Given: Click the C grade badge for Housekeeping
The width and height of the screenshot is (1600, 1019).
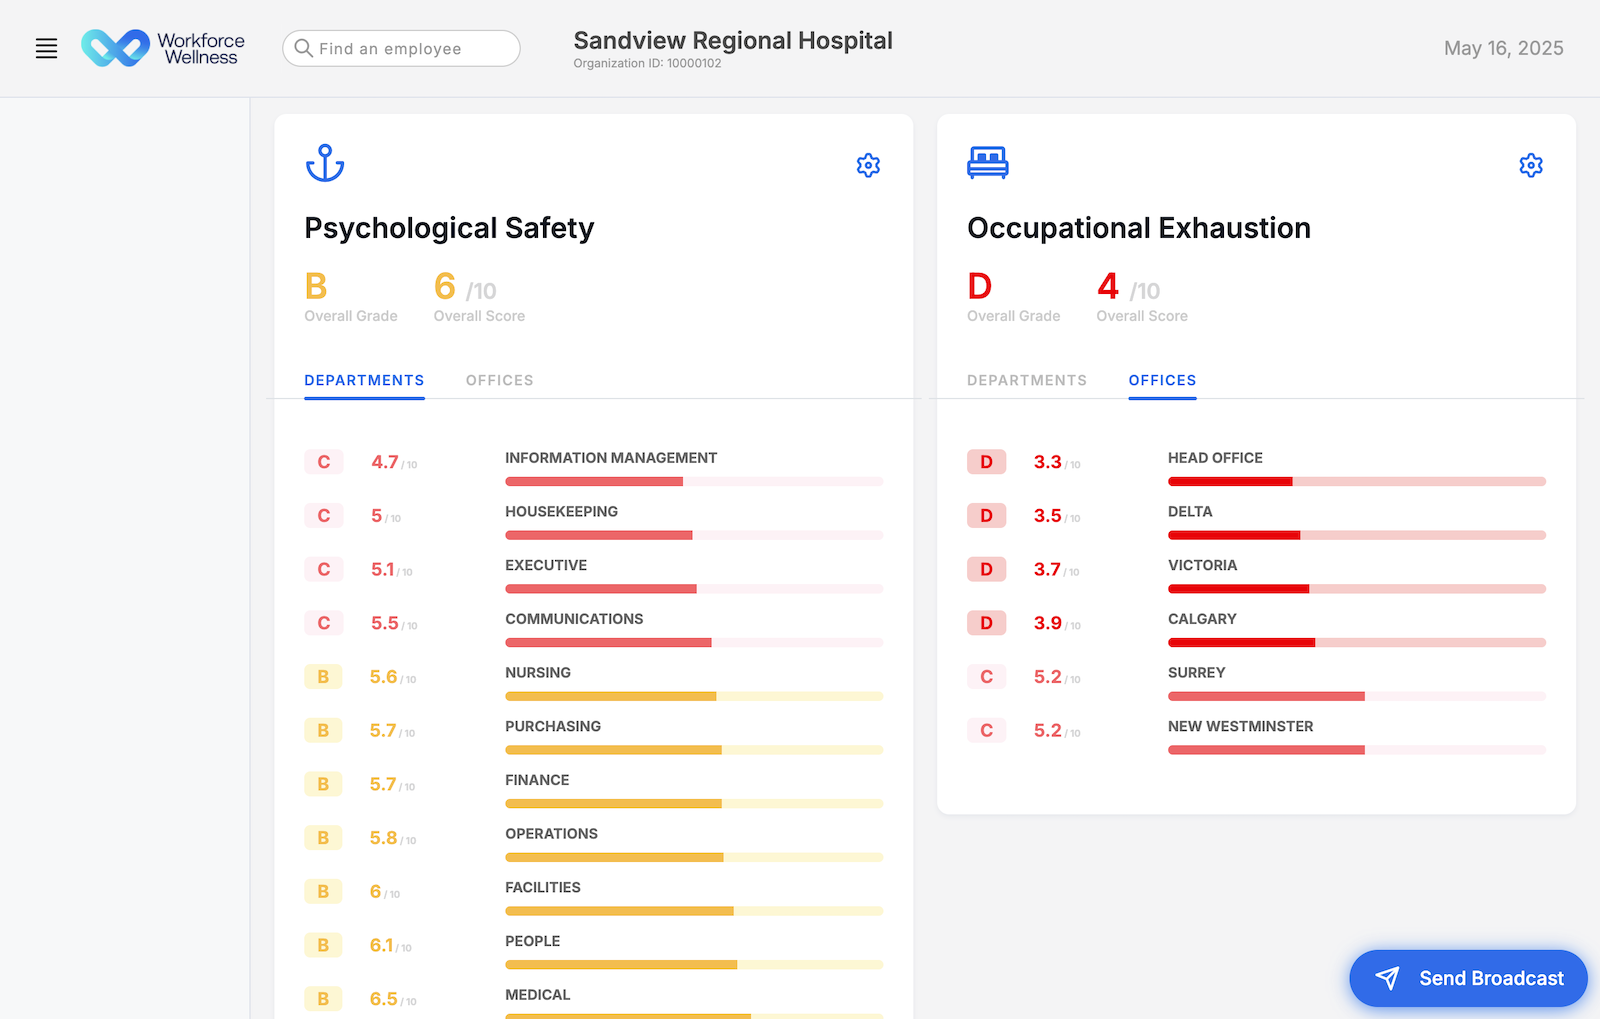Looking at the screenshot, I should [323, 516].
